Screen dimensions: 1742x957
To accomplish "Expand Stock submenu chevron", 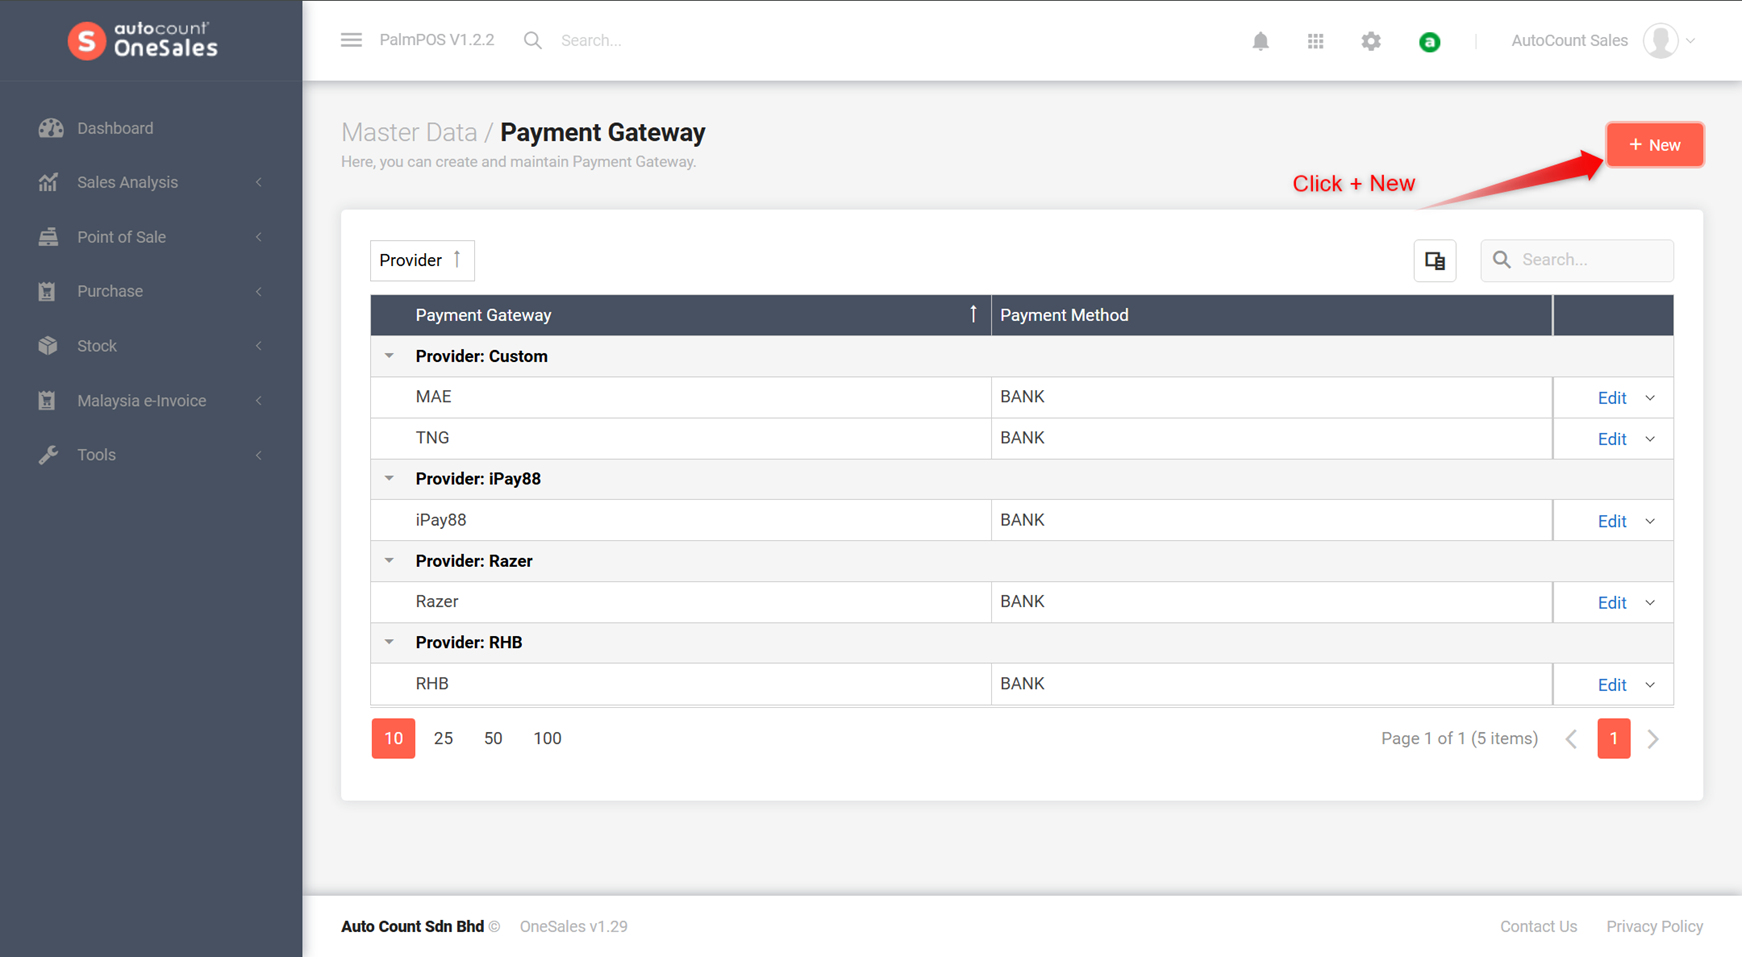I will (x=259, y=346).
